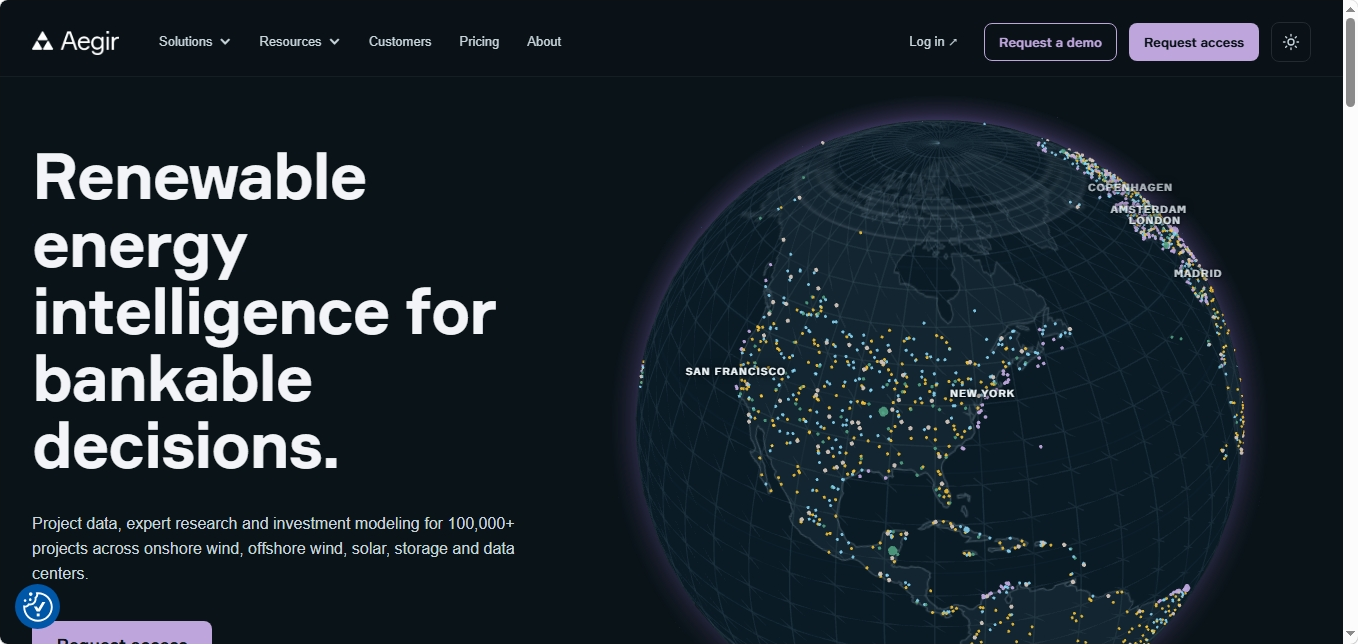Click the project data description paragraph

click(x=274, y=548)
